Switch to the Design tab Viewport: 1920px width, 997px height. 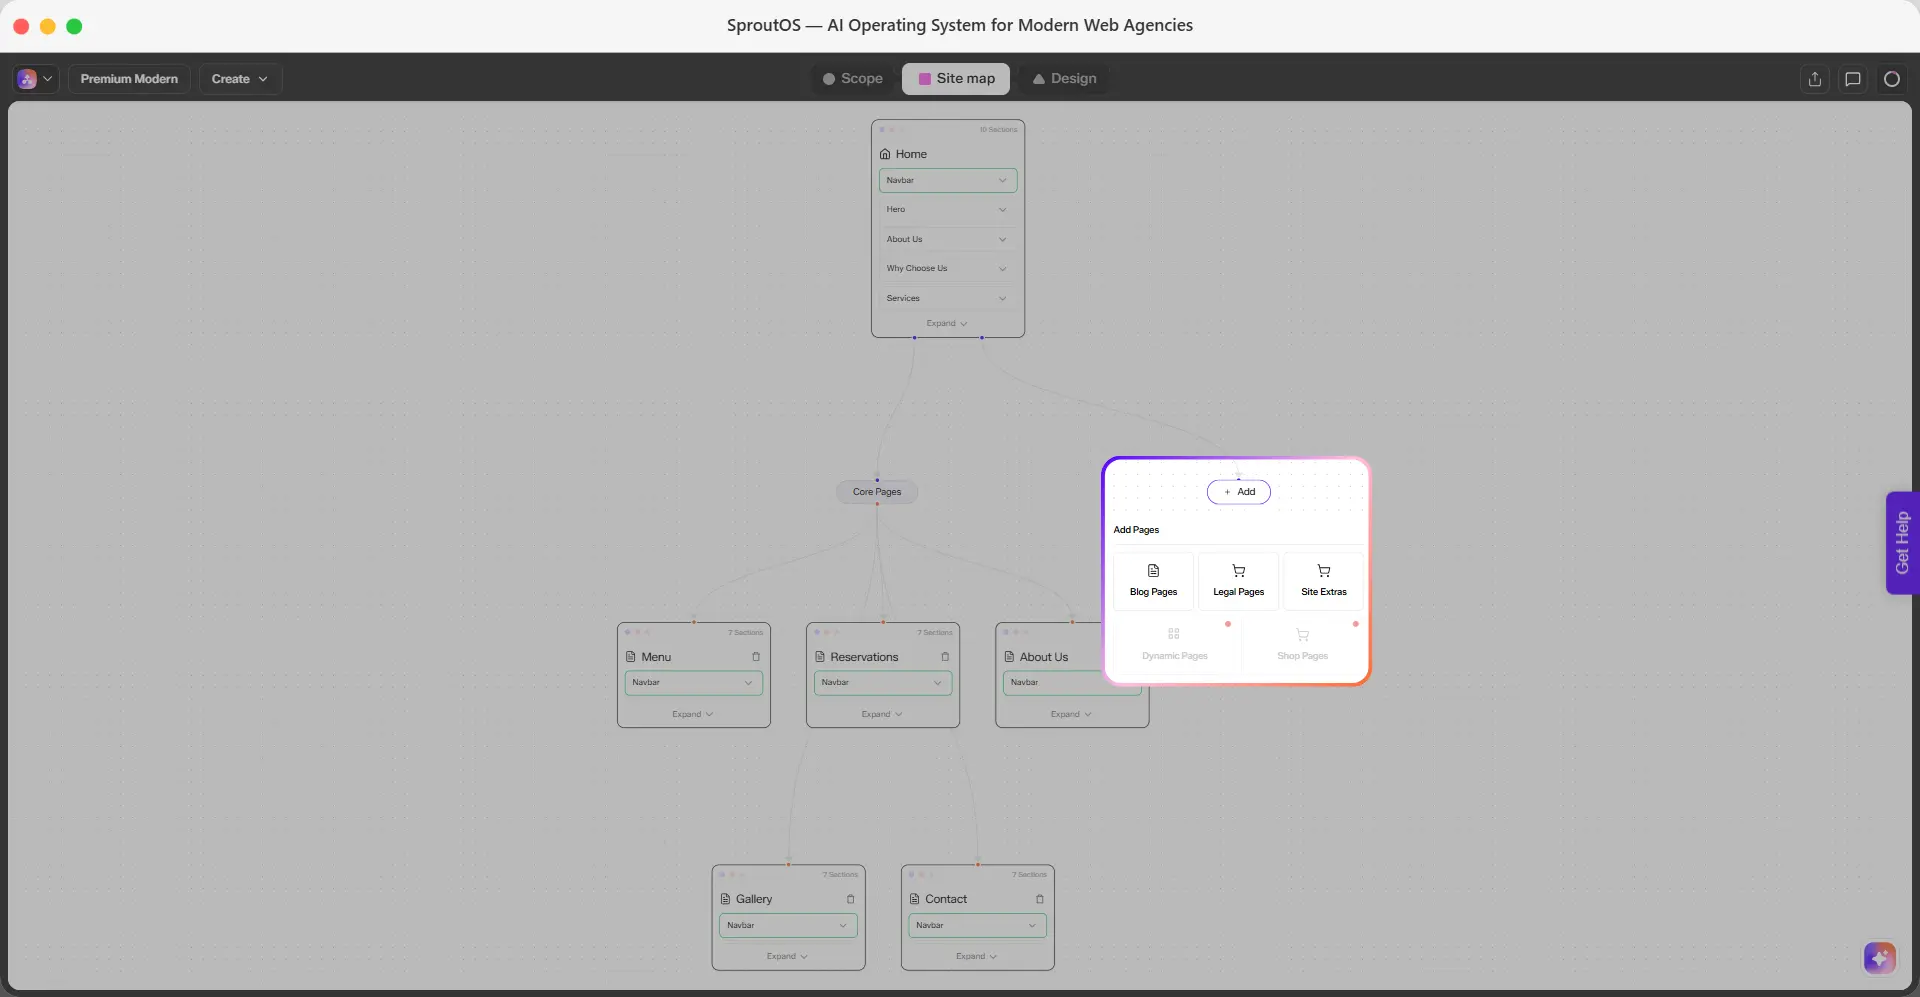point(1064,79)
